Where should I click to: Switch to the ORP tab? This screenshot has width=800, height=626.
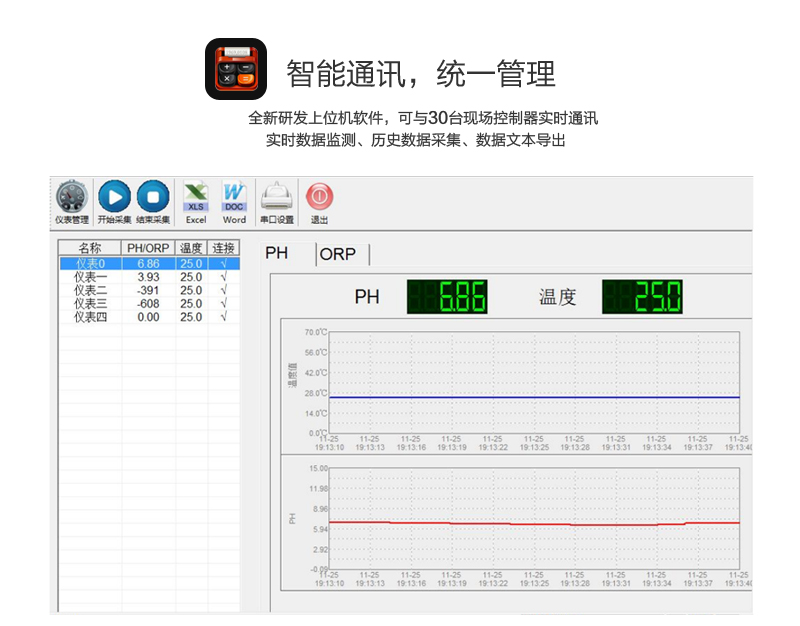click(x=338, y=254)
